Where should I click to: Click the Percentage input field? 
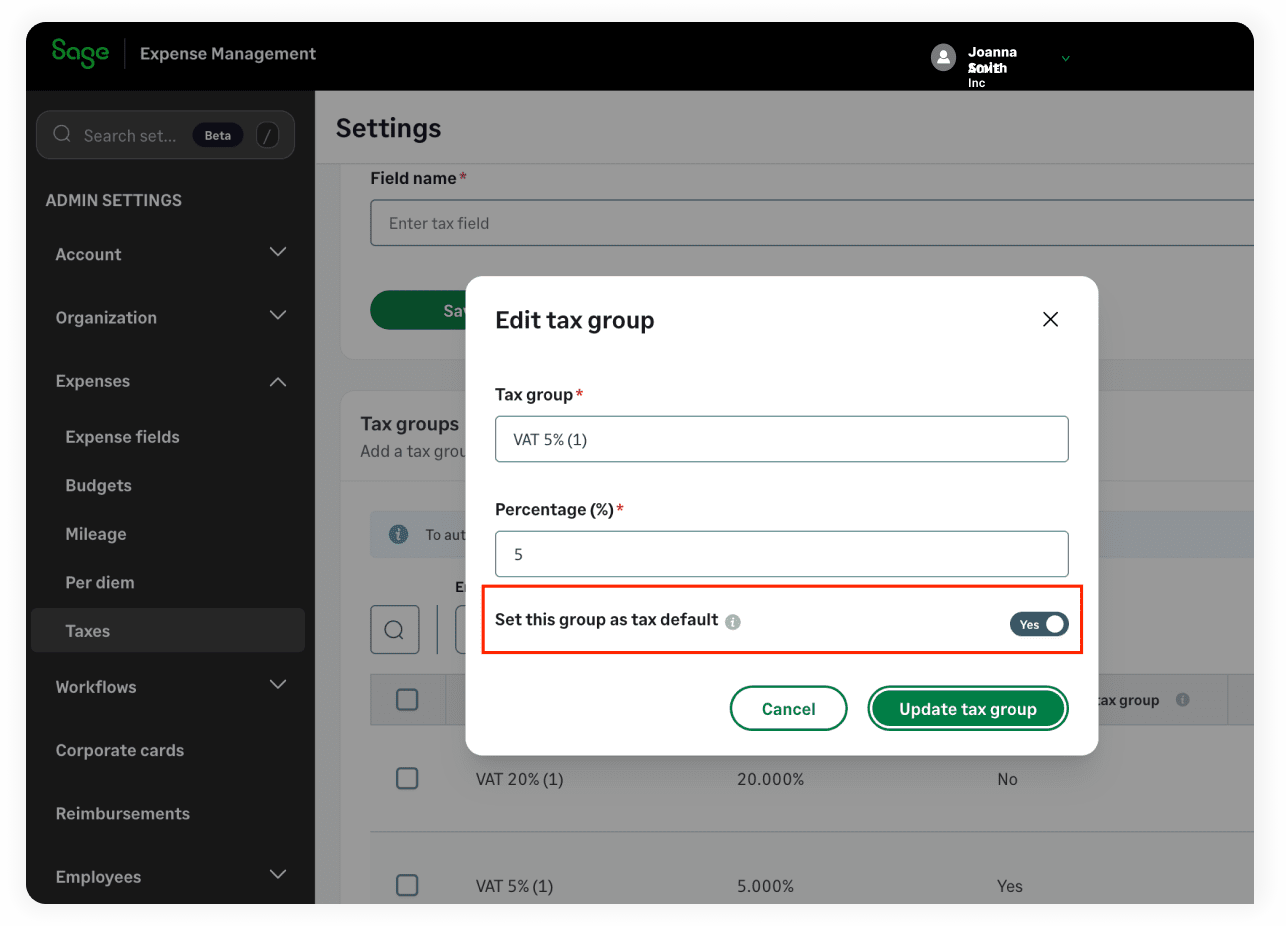782,554
